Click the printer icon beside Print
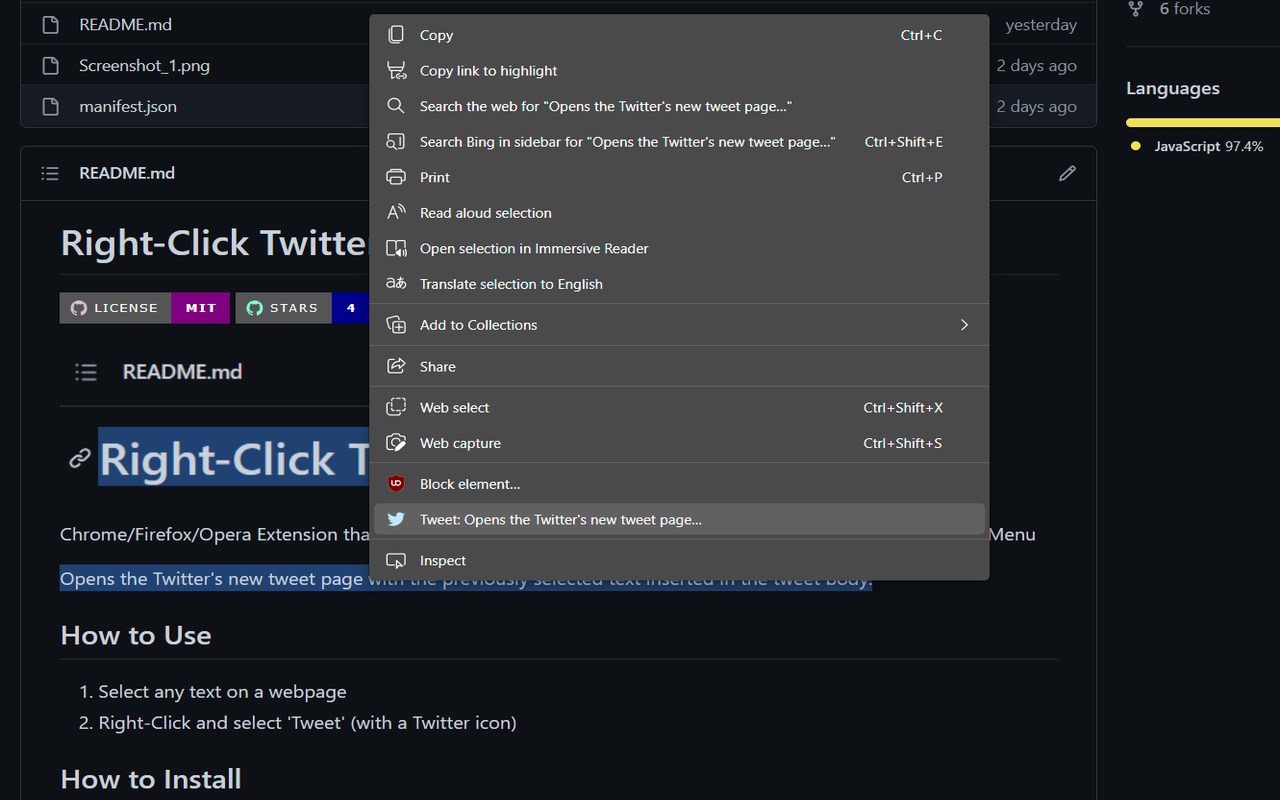The image size is (1280, 800). pos(396,177)
